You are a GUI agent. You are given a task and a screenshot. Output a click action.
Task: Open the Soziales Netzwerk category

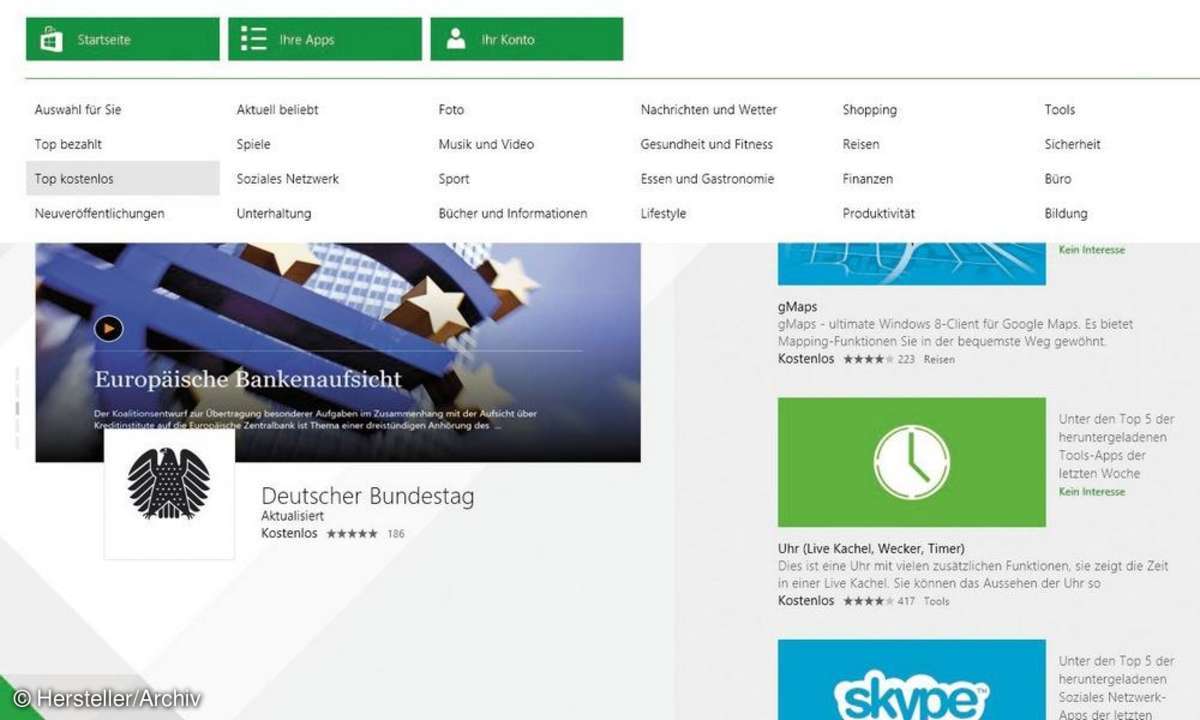(x=287, y=179)
